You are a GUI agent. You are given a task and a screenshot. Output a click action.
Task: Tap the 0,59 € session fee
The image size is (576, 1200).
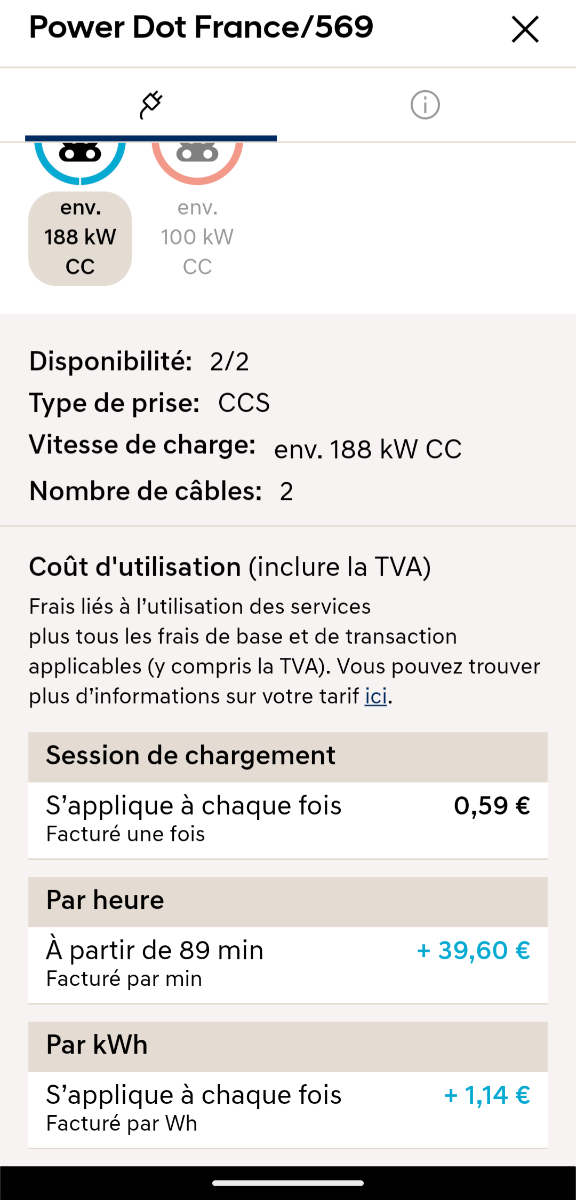492,807
